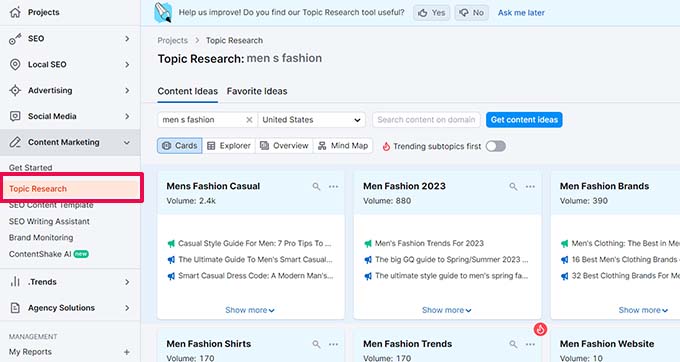This screenshot has height=362, width=680.
Task: Open more options on Mens Fashion Casual card
Action: click(x=333, y=186)
